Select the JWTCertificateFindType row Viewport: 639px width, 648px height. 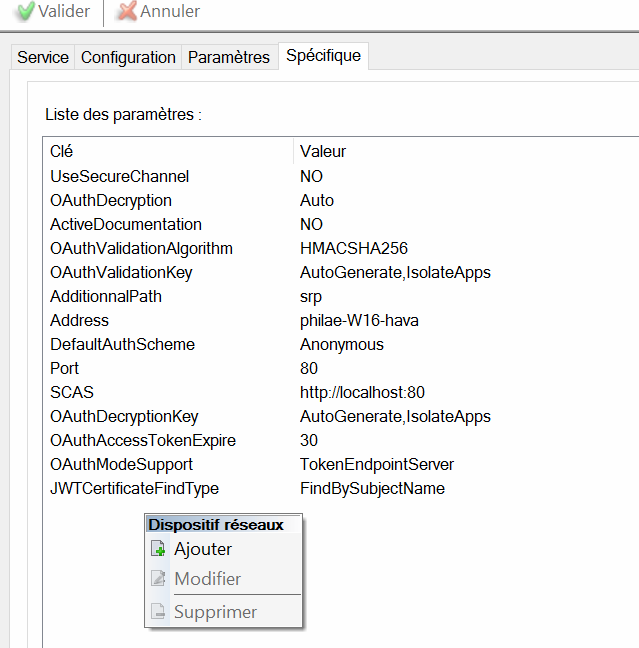(134, 488)
